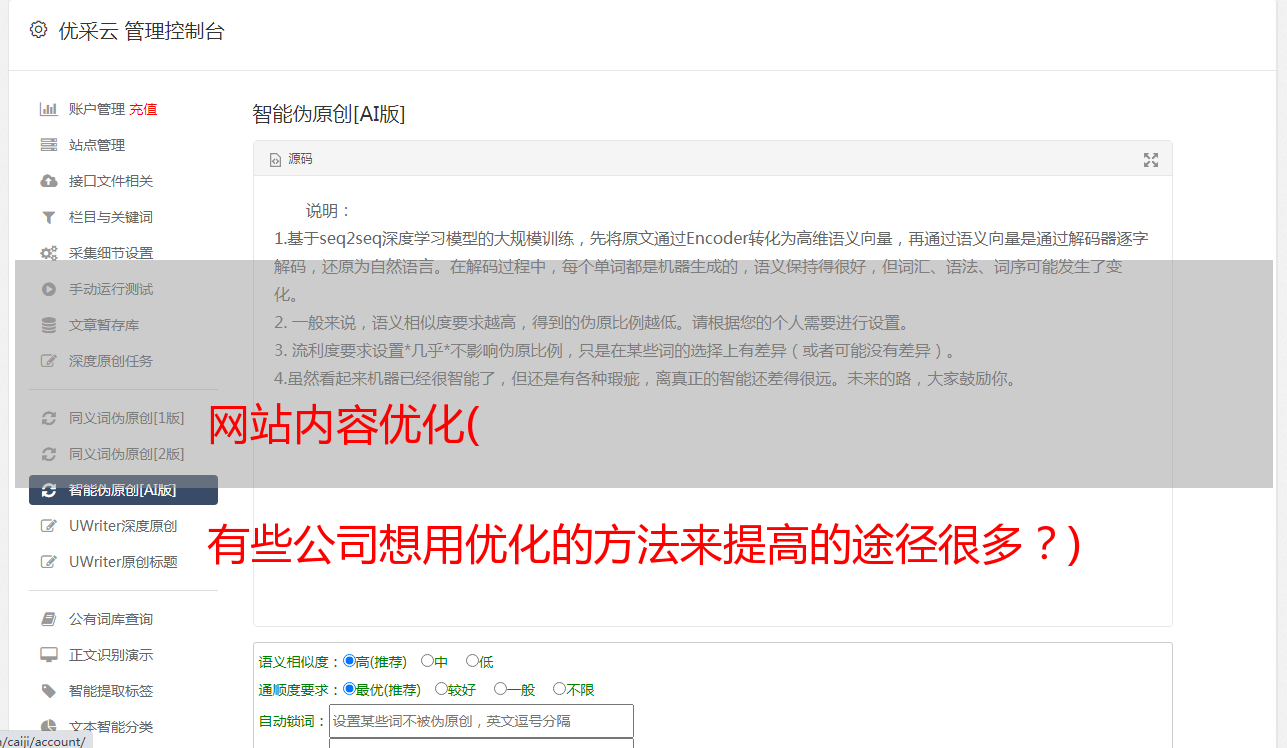
Task: Open UWriter原创标题 sidebar link
Action: [x=123, y=562]
